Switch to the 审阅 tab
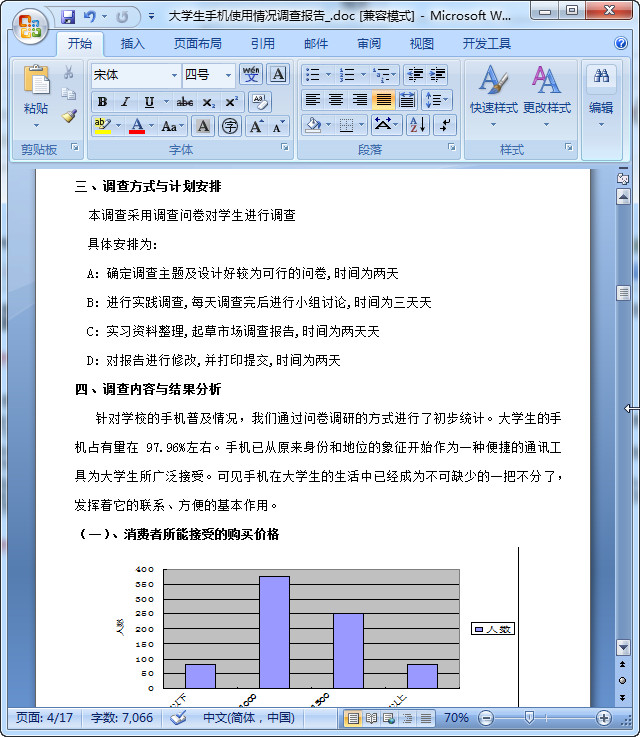This screenshot has width=640, height=737. tap(369, 44)
